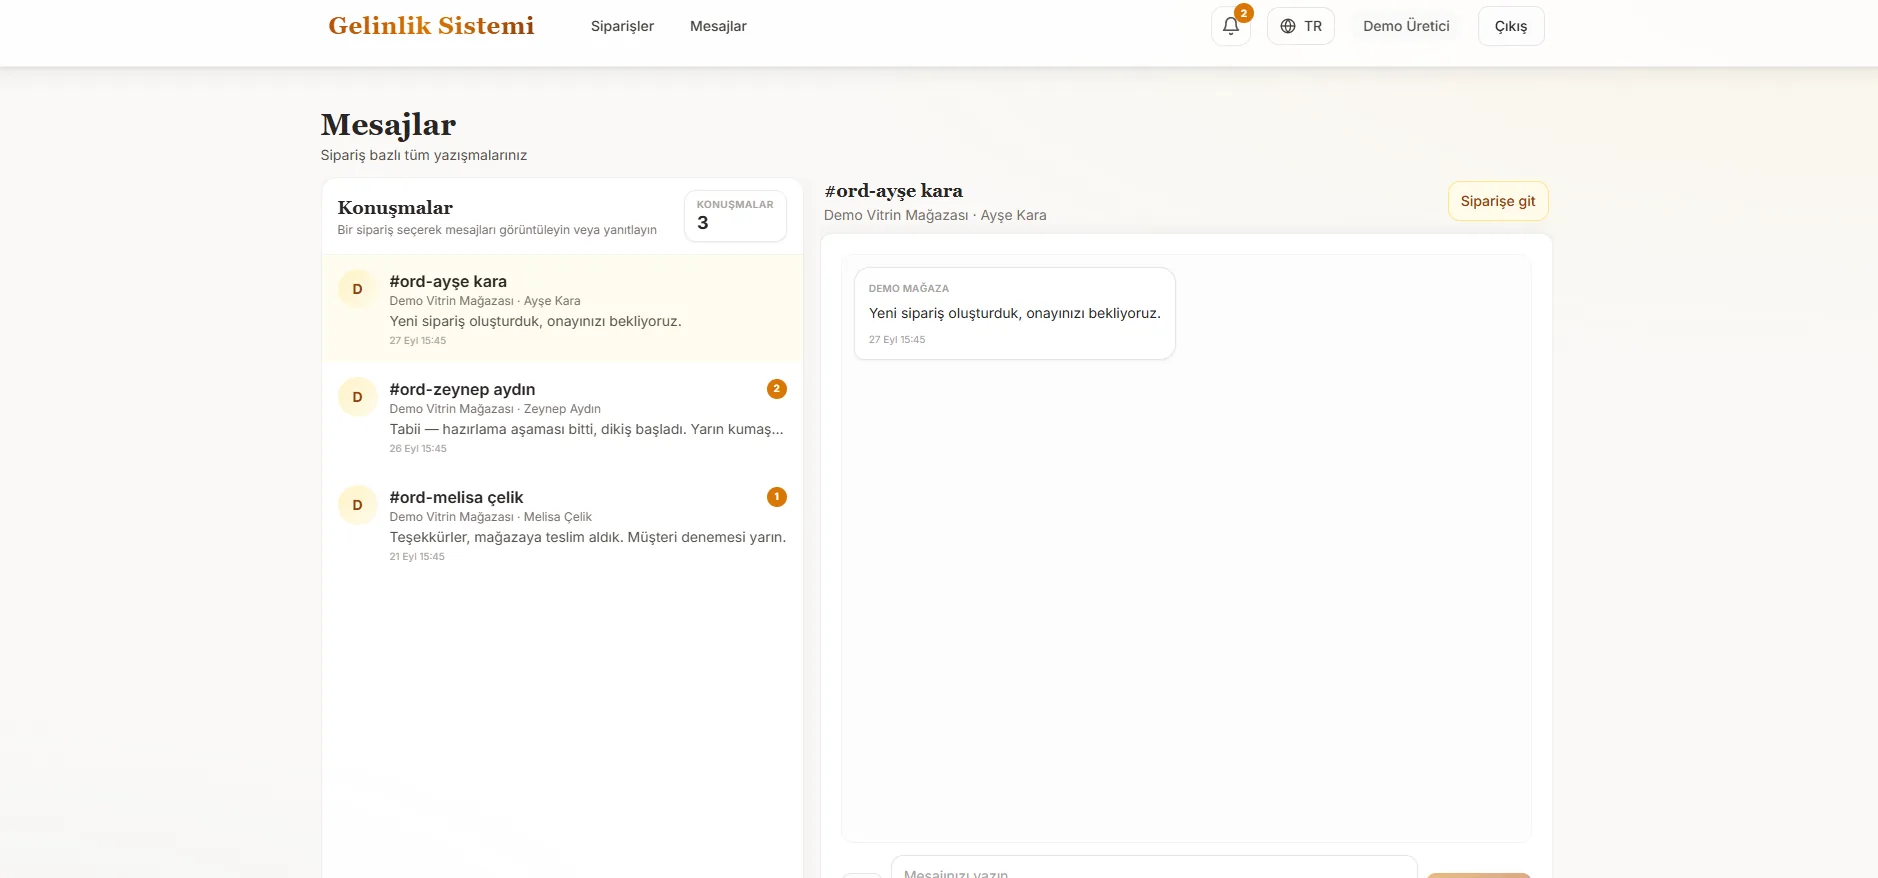This screenshot has height=878, width=1878.
Task: Select the #ord-ayşe kara conversation
Action: pos(562,309)
